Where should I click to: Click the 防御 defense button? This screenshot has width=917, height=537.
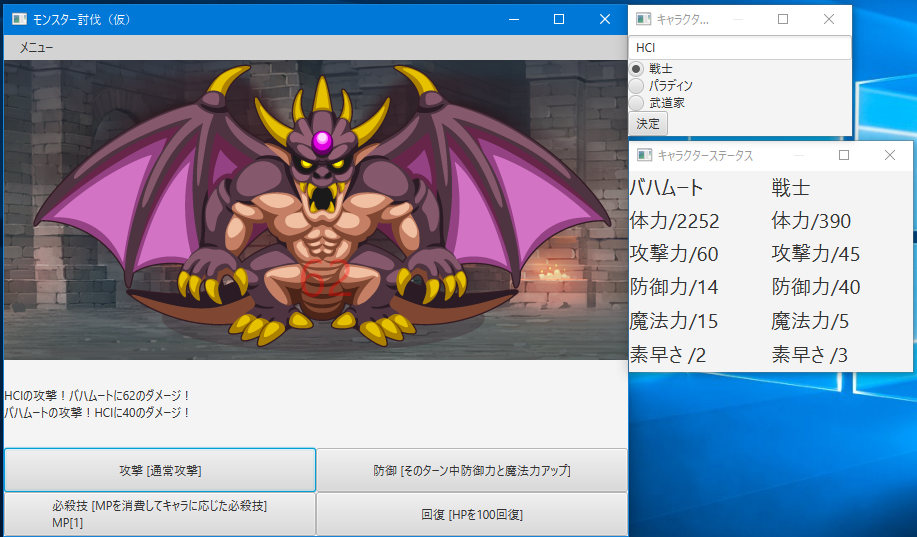pos(472,470)
